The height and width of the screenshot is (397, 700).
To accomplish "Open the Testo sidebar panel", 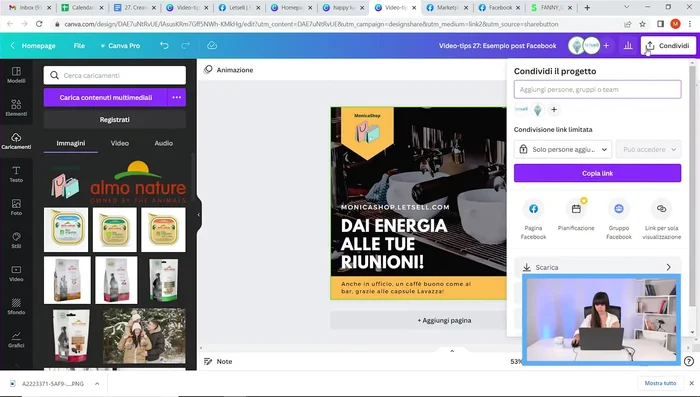I will pyautogui.click(x=16, y=174).
